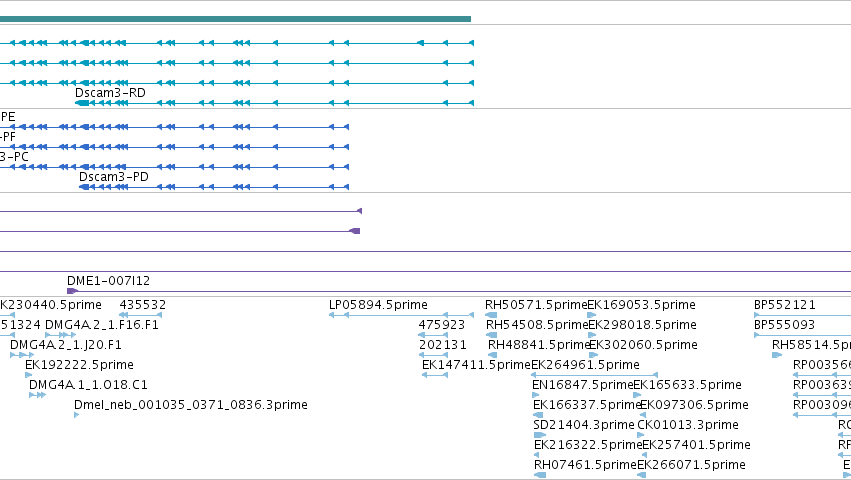Image resolution: width=851 pixels, height=480 pixels.
Task: Click the RH07461.5prime arrow glyph
Action: tap(540, 475)
